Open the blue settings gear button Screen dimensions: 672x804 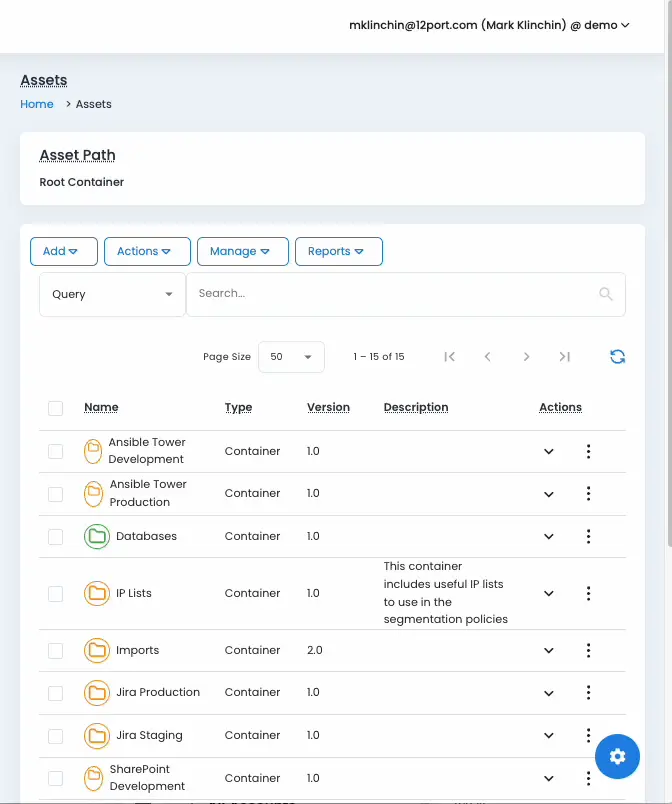[617, 757]
